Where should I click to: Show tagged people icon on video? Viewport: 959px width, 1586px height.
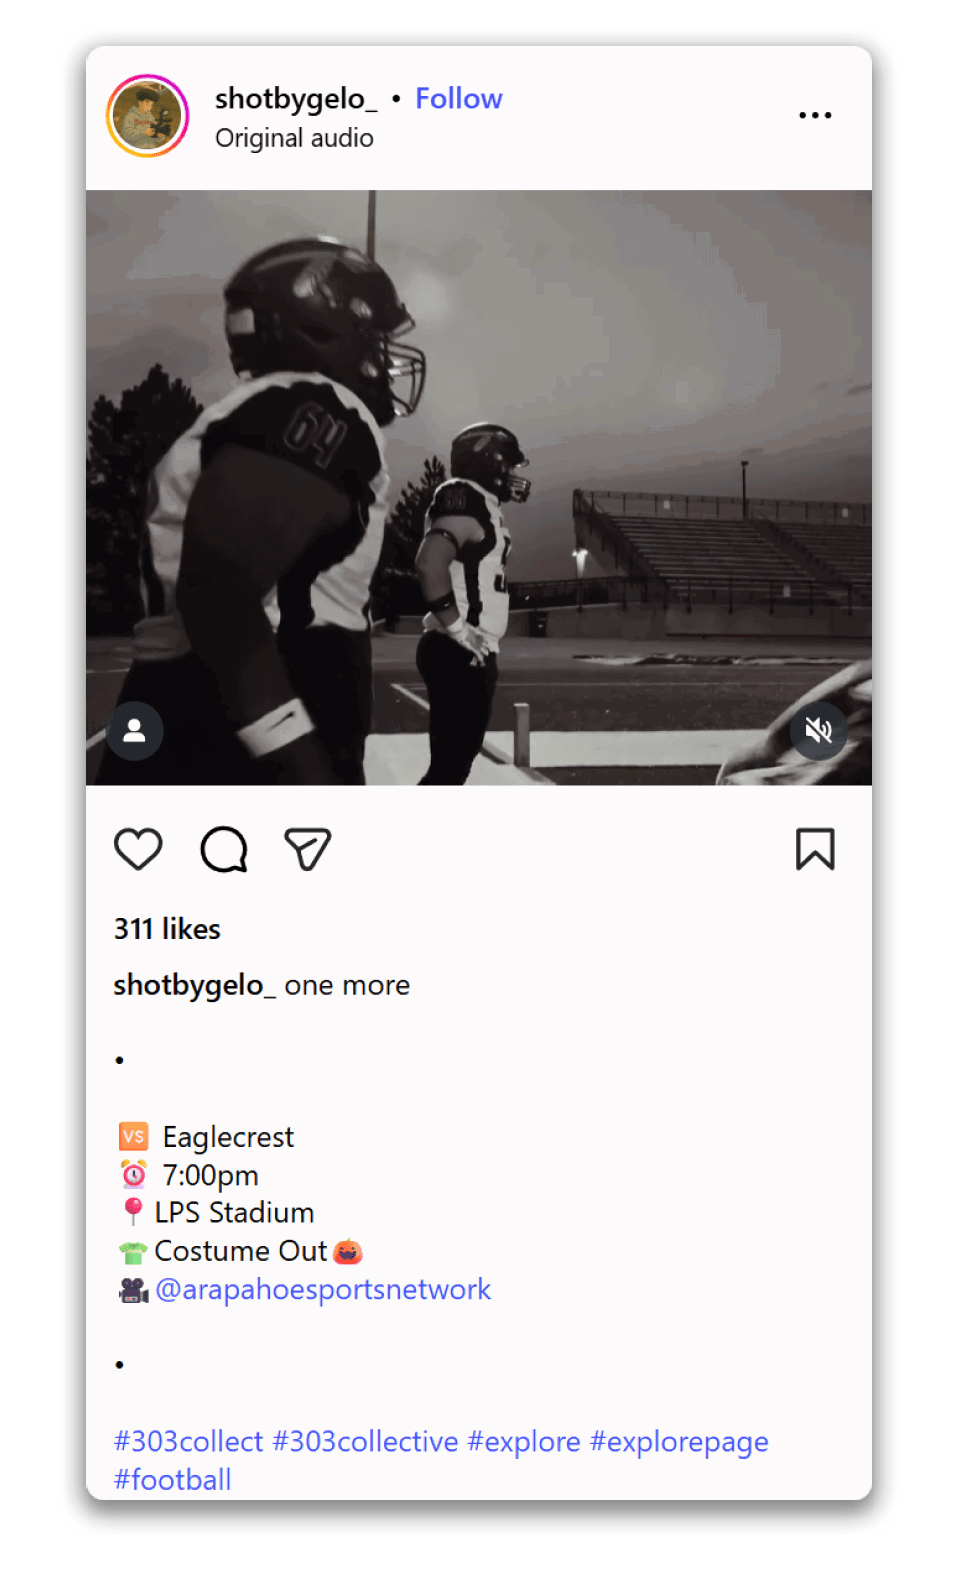click(135, 731)
